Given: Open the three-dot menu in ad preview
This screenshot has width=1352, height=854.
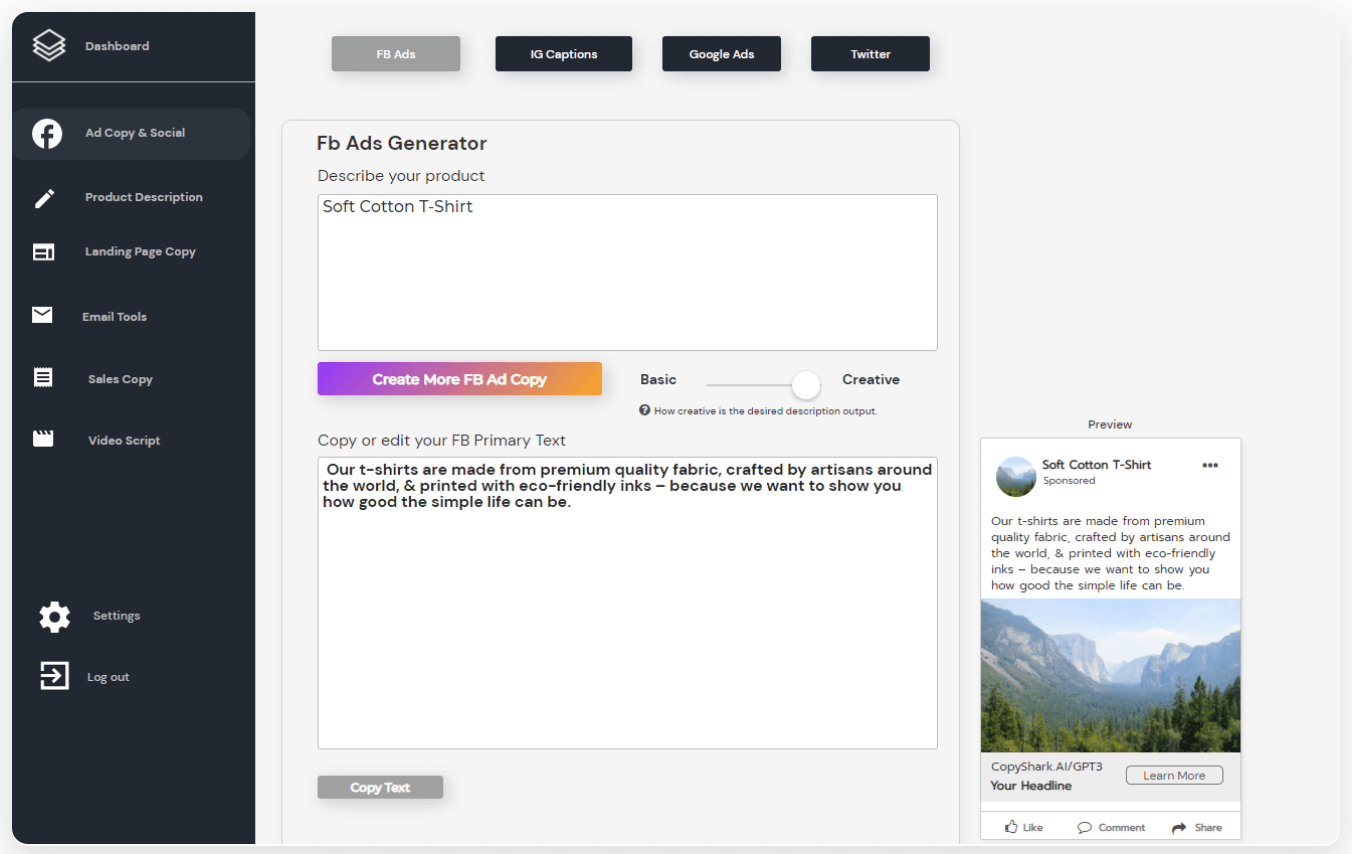Looking at the screenshot, I should [x=1210, y=465].
